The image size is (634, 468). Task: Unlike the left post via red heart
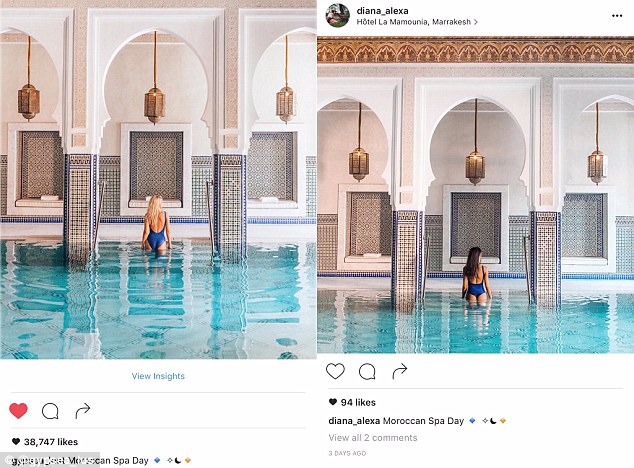18,411
